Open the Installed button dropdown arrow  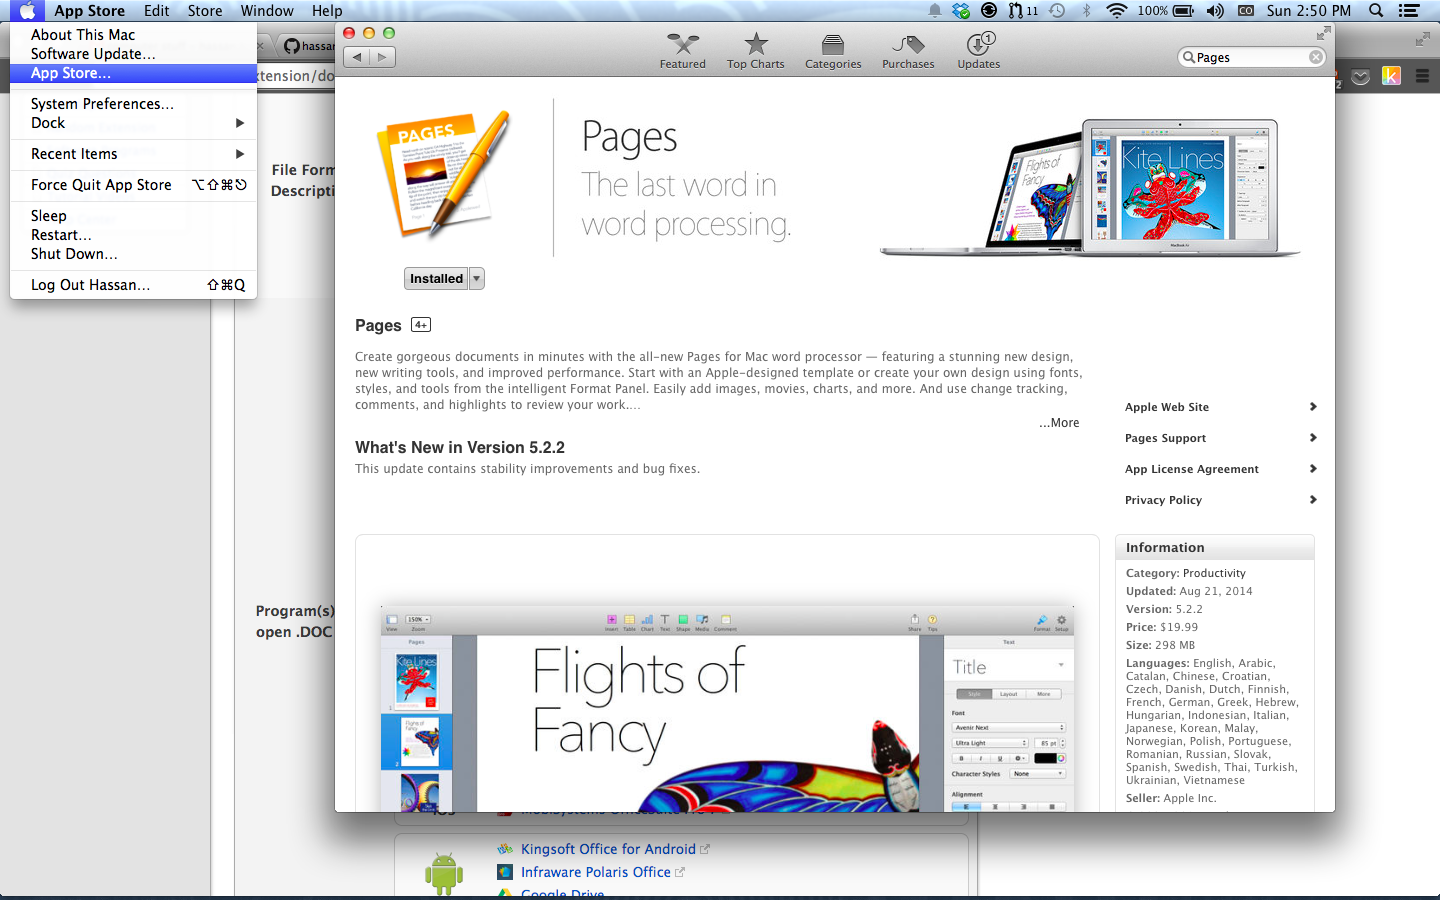477,279
